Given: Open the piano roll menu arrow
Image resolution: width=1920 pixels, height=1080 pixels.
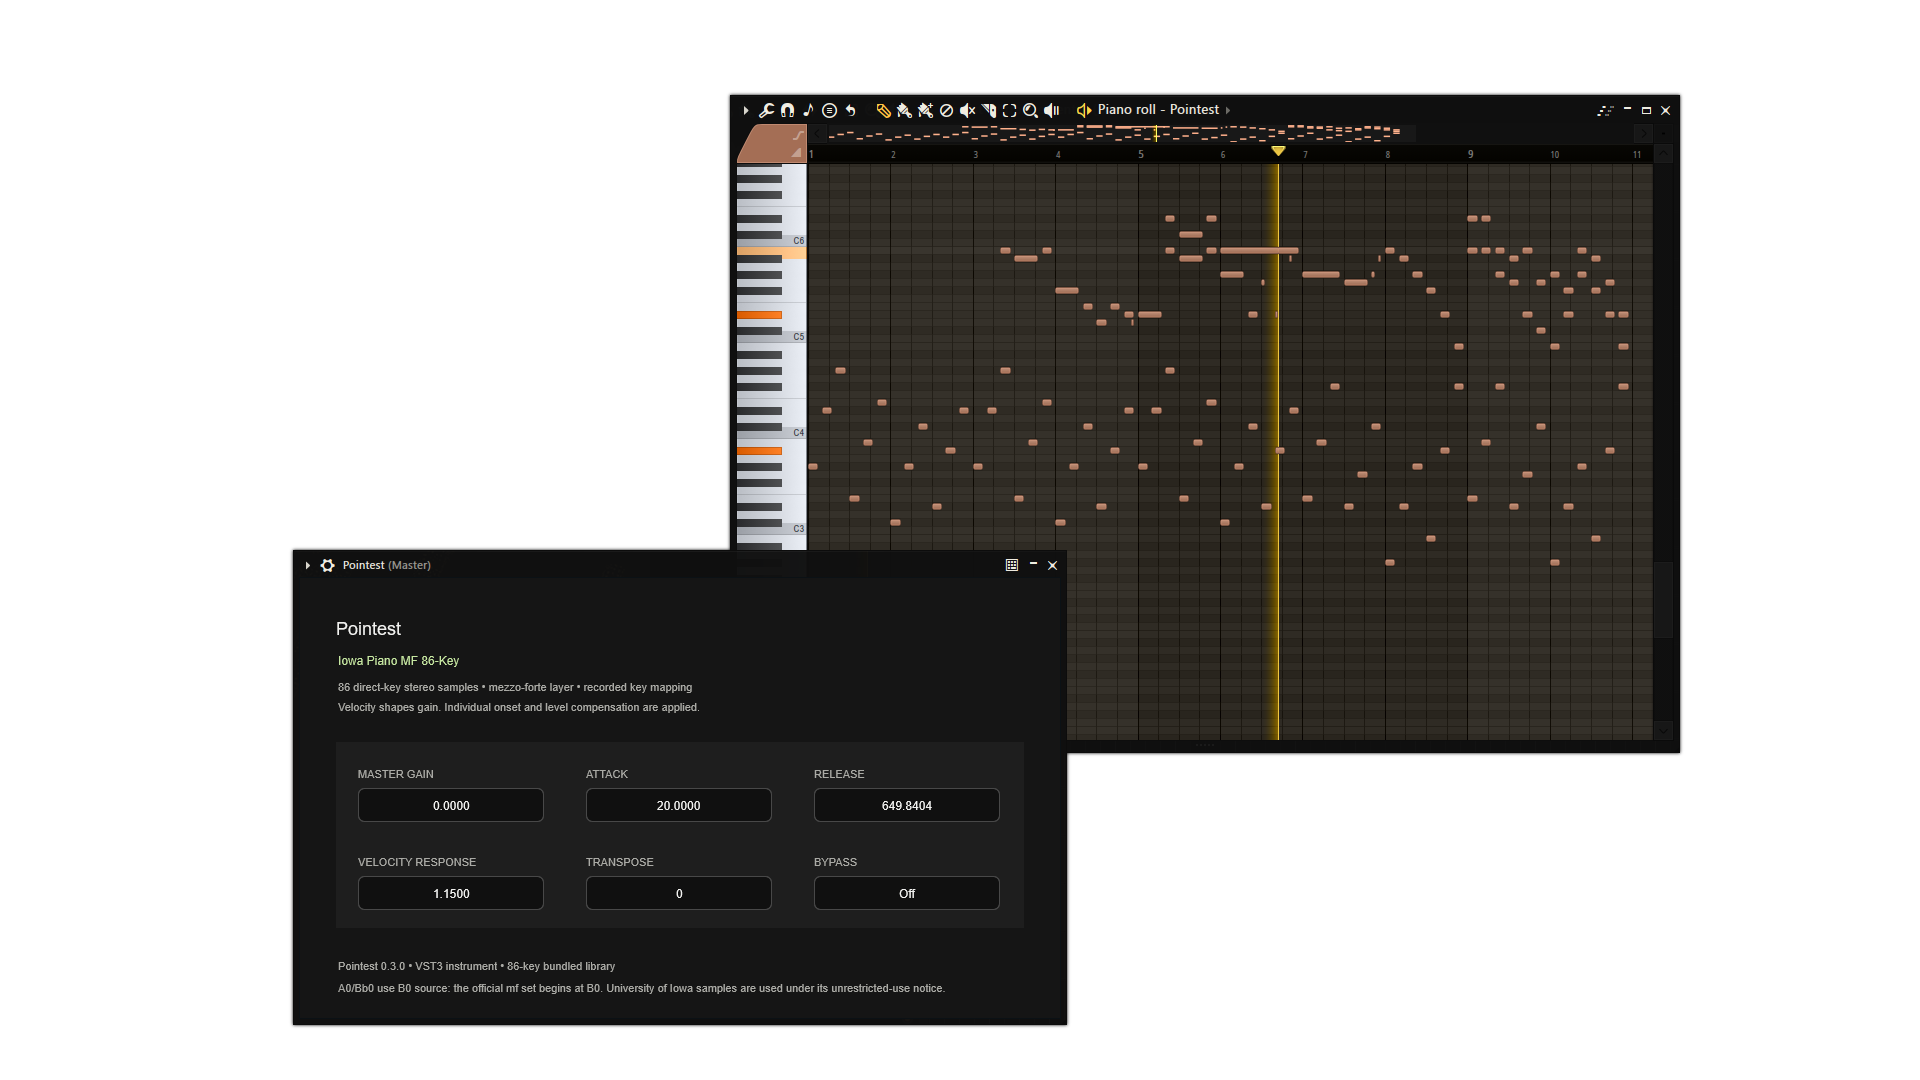Looking at the screenshot, I should click(746, 110).
